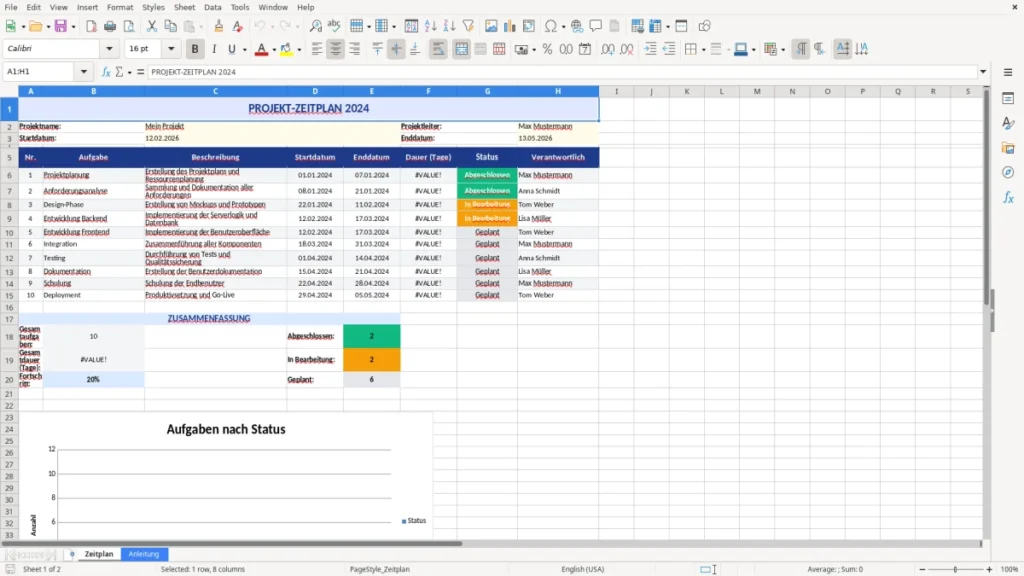Screen dimensions: 1024x576
Task: Click the Insert Comment speech bubble
Action: click(596, 26)
